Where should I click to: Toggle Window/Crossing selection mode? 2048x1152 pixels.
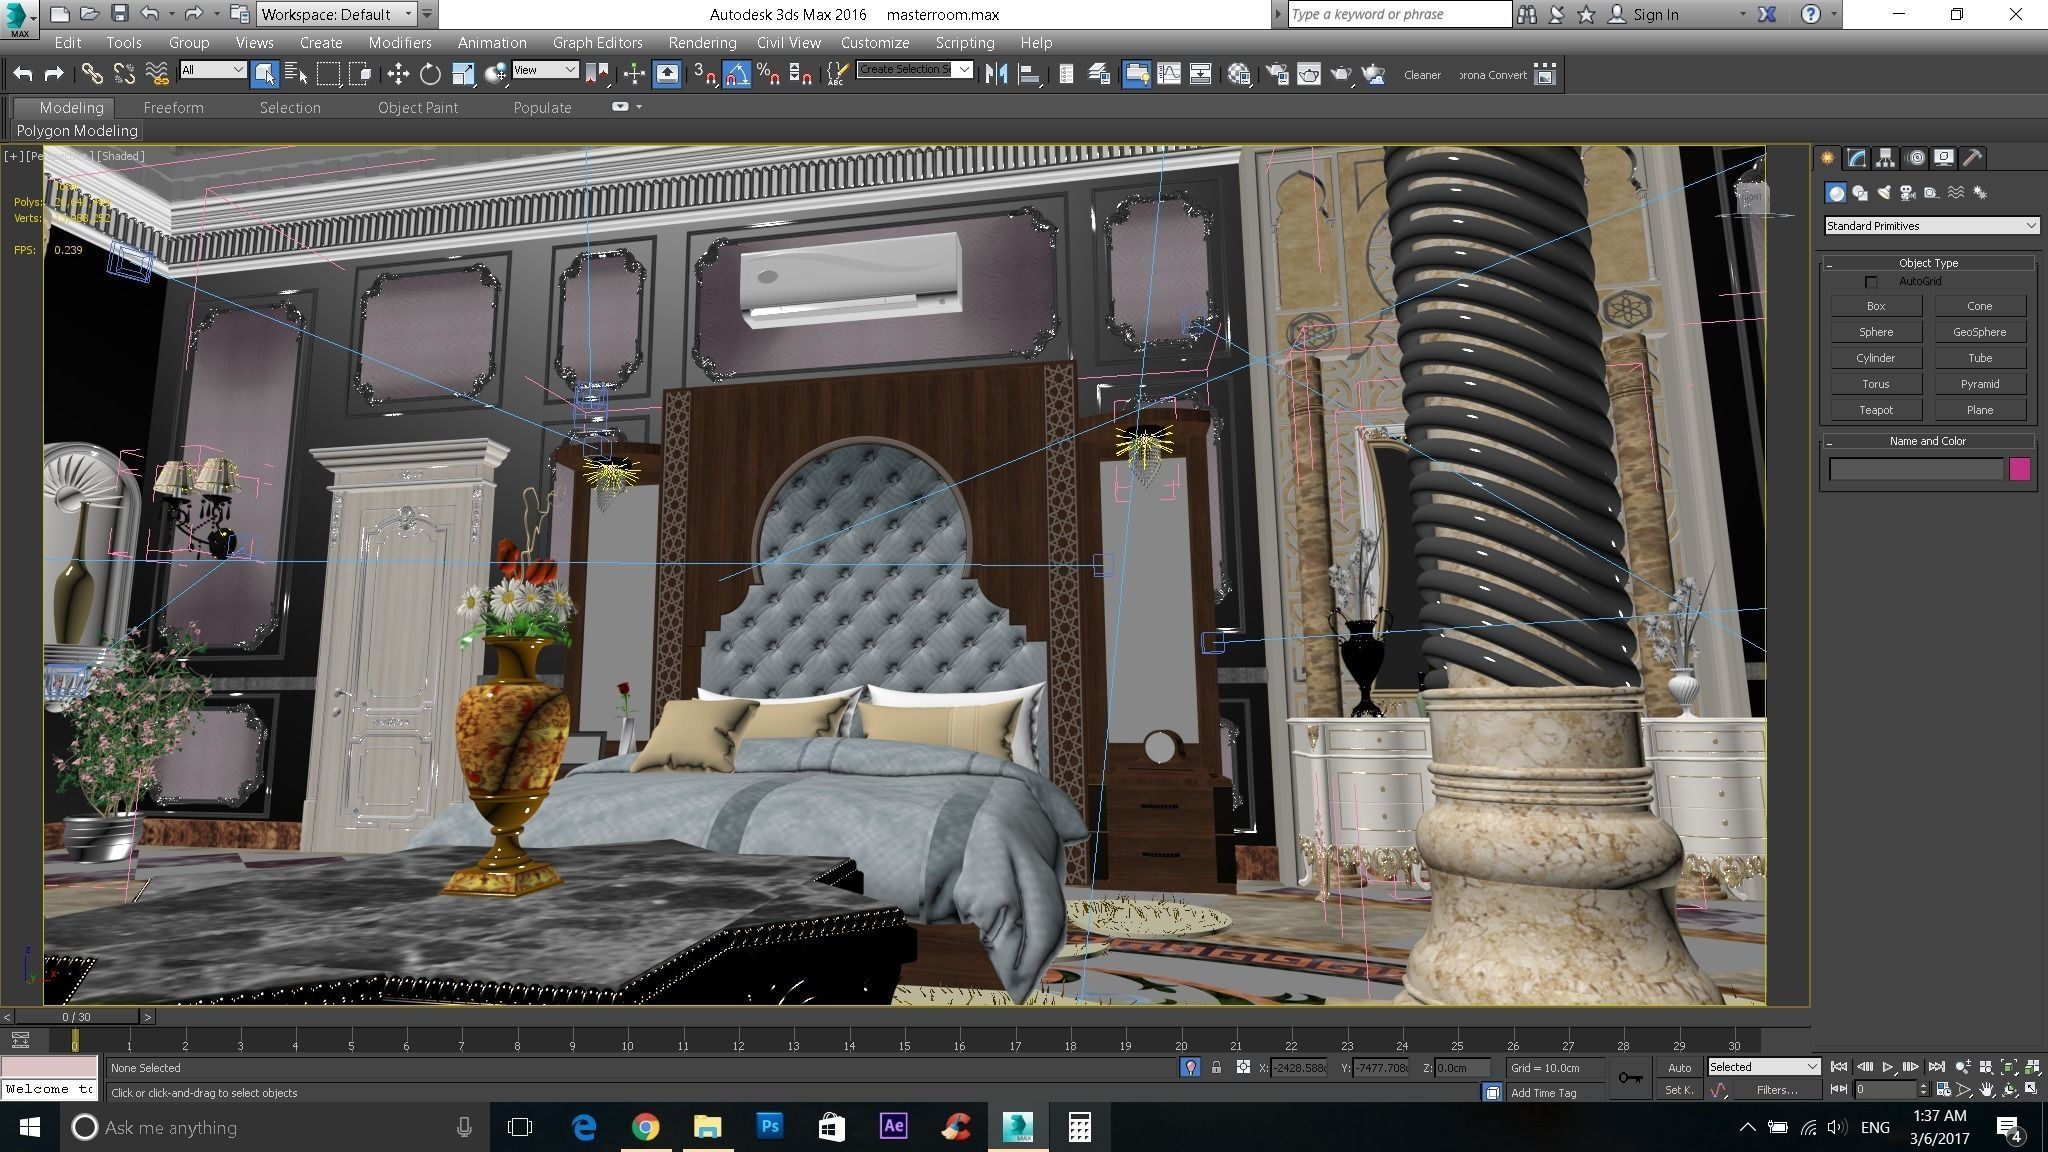coord(361,74)
